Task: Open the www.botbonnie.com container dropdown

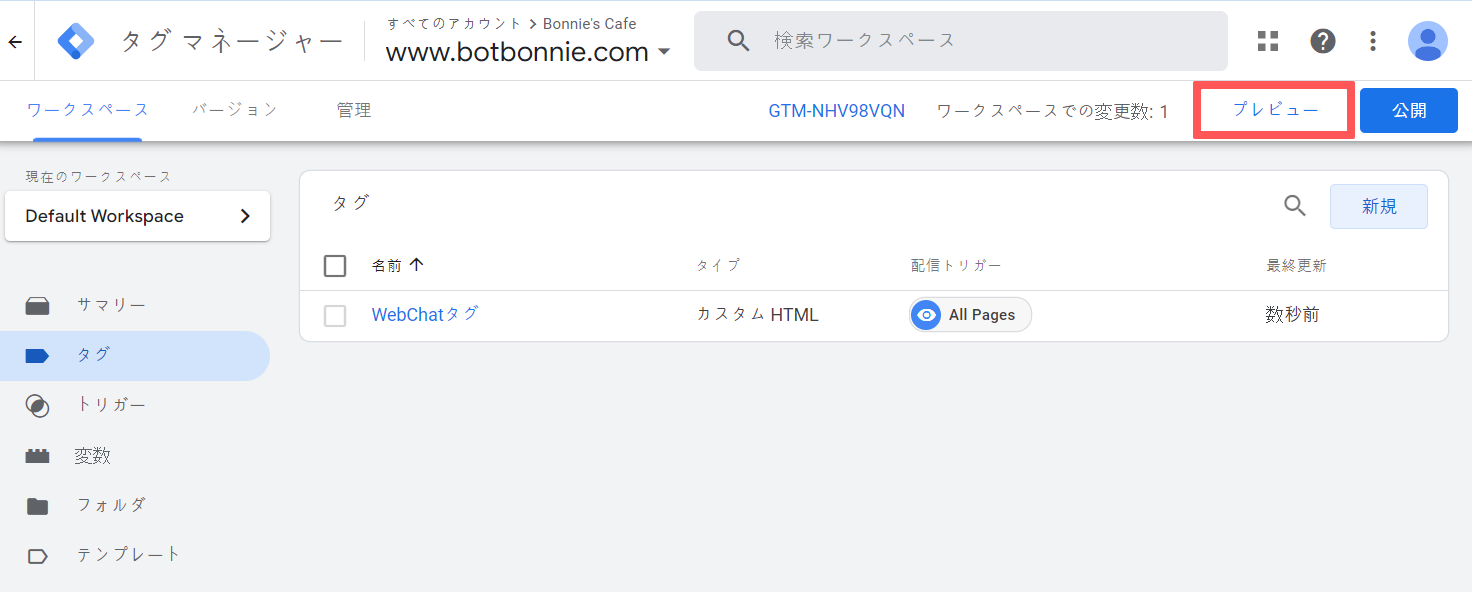Action: point(528,52)
